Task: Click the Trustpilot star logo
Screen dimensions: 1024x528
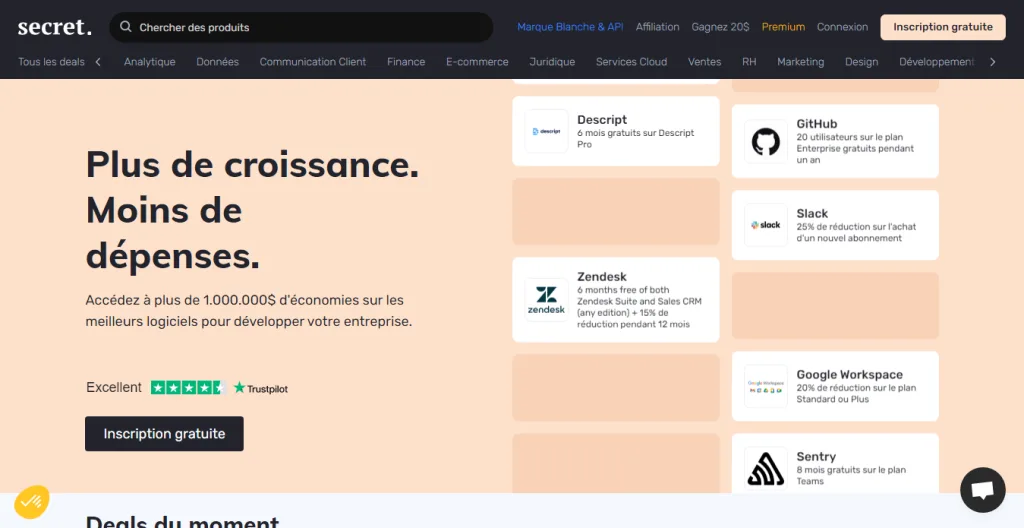Action: point(261,388)
